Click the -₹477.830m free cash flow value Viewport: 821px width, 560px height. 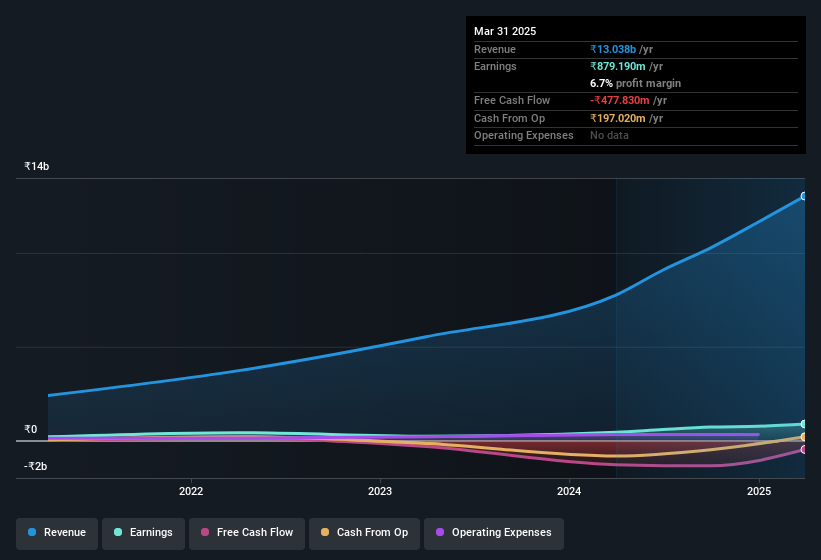(x=620, y=100)
